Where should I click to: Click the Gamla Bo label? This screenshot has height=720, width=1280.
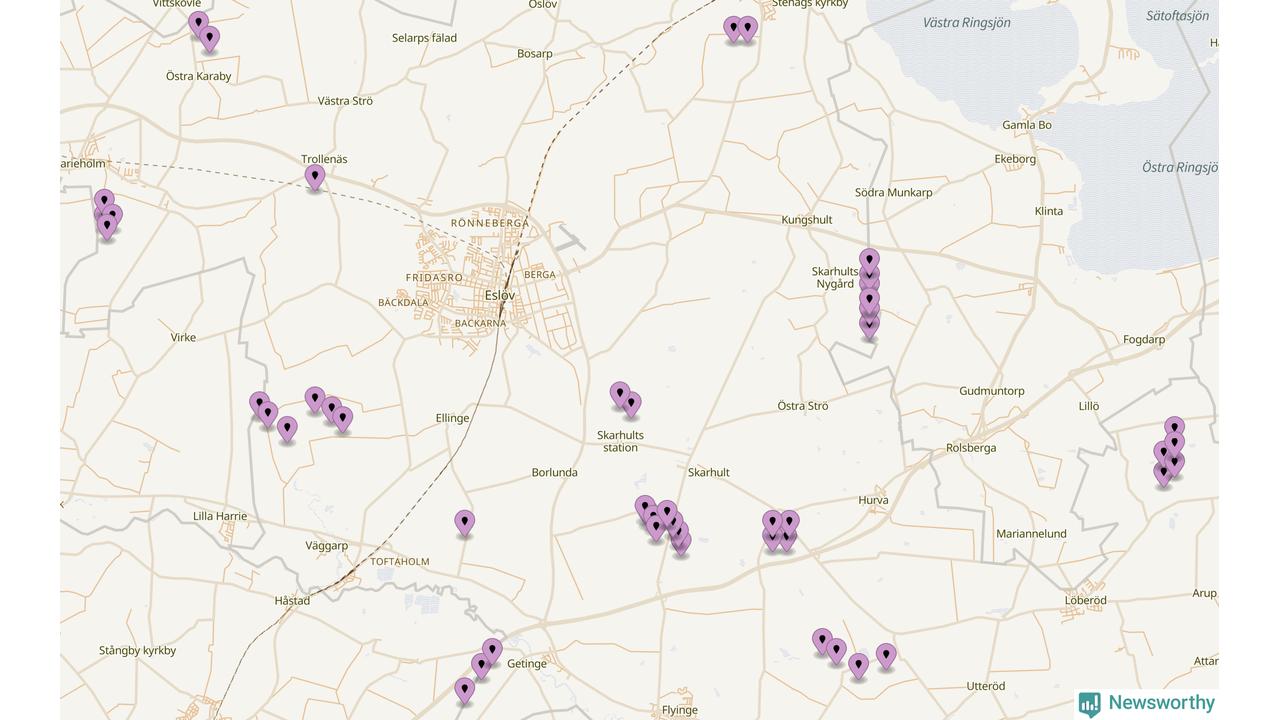point(1027,125)
